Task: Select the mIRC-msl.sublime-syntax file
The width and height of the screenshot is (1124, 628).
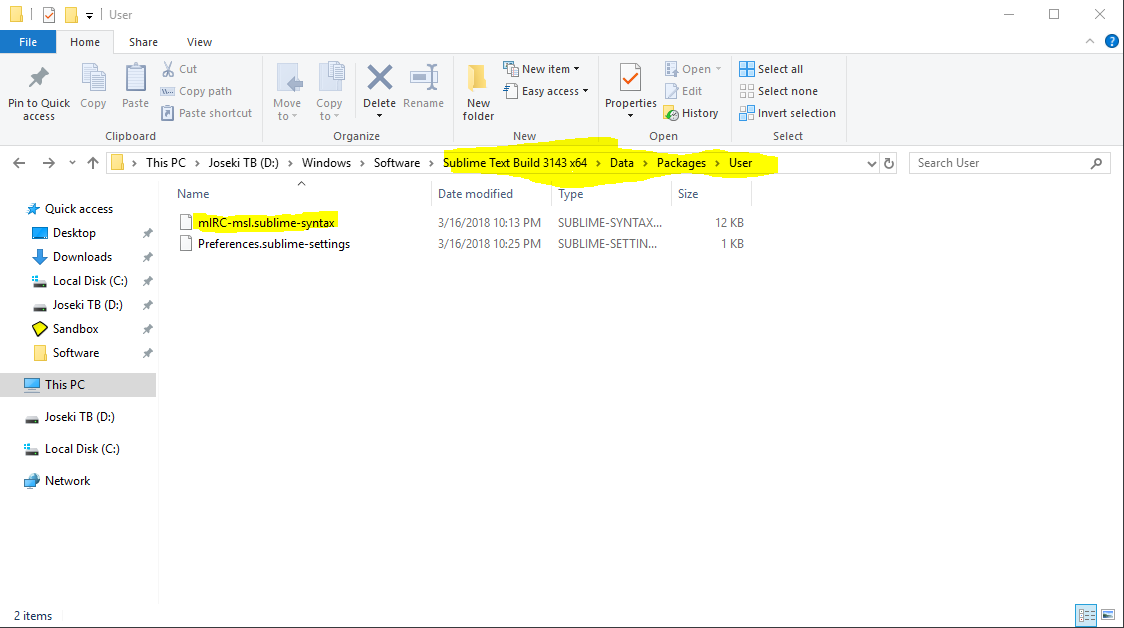Action: tap(266, 223)
